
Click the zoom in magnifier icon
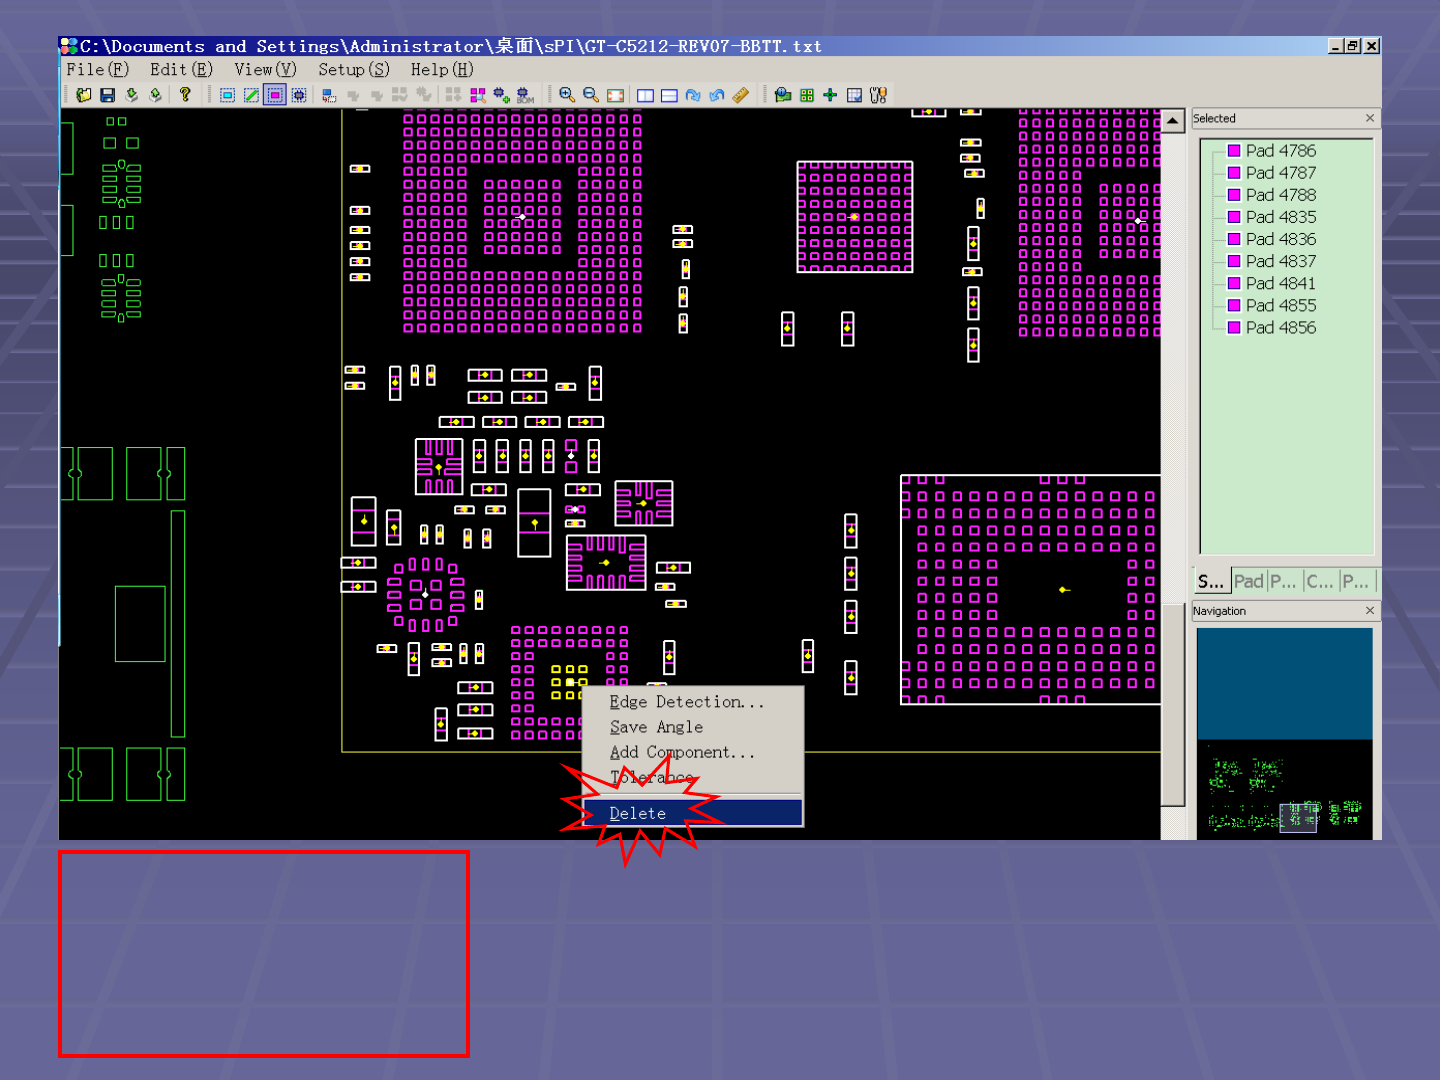pos(567,95)
